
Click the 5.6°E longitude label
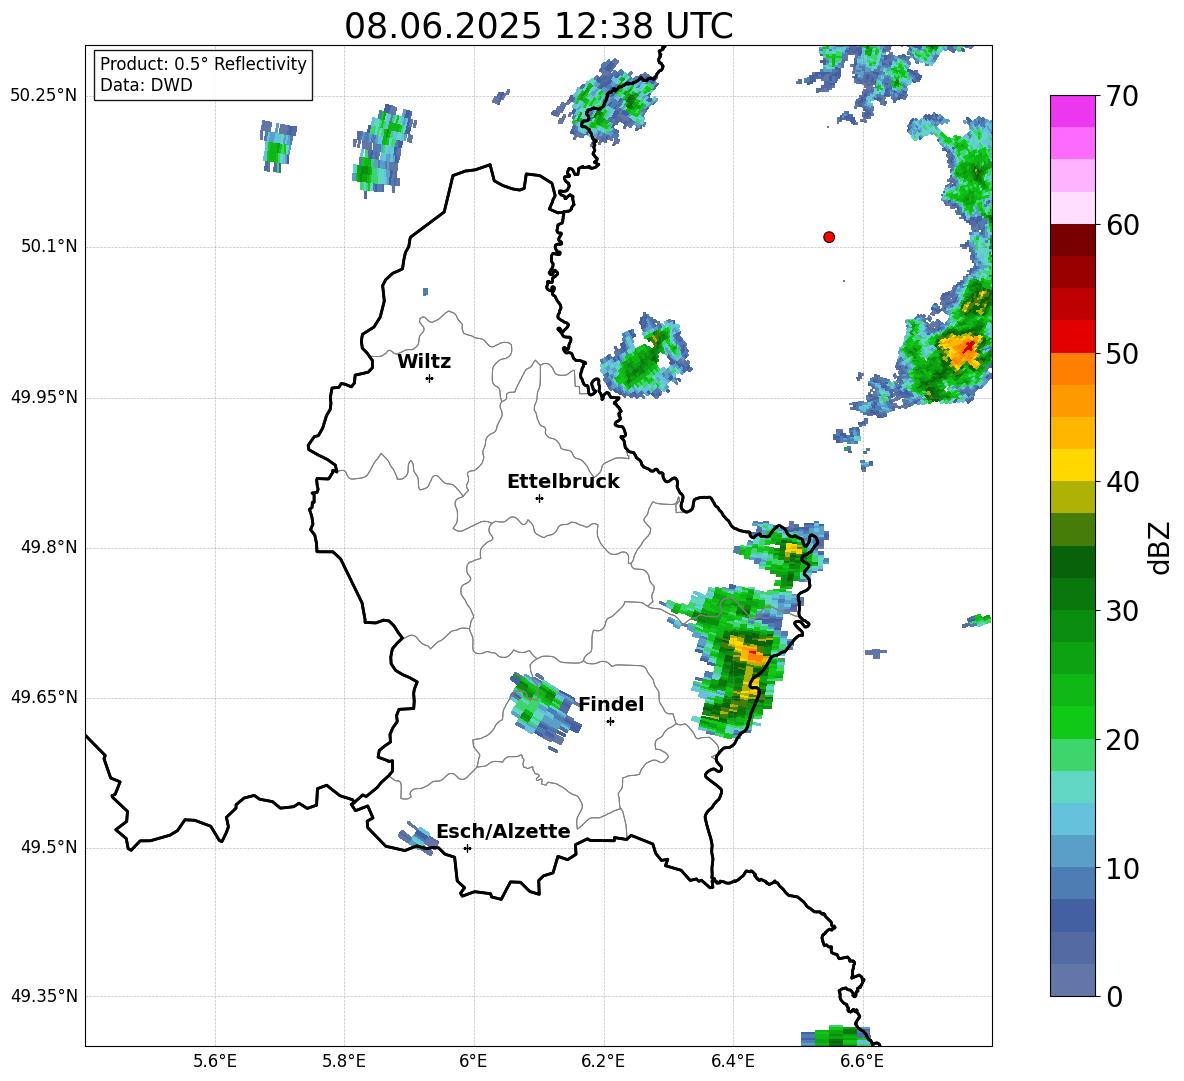(x=215, y=1061)
